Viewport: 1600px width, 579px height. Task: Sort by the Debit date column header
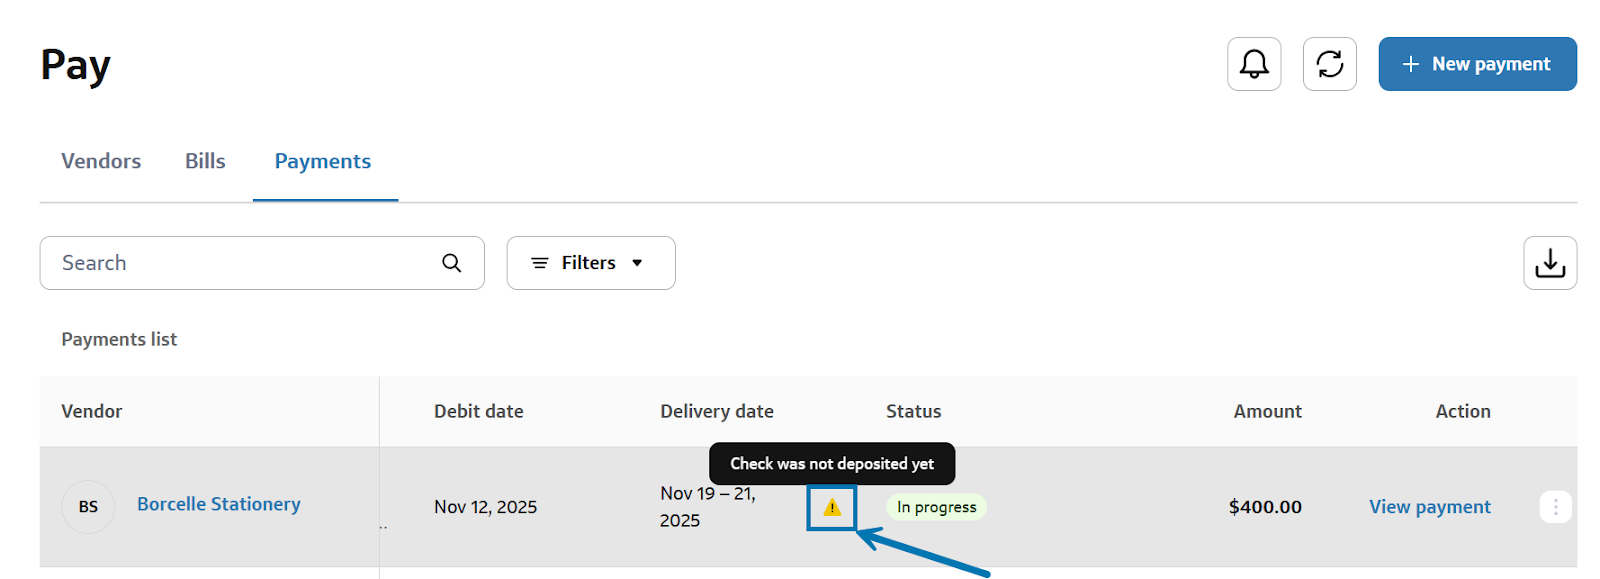click(x=478, y=411)
